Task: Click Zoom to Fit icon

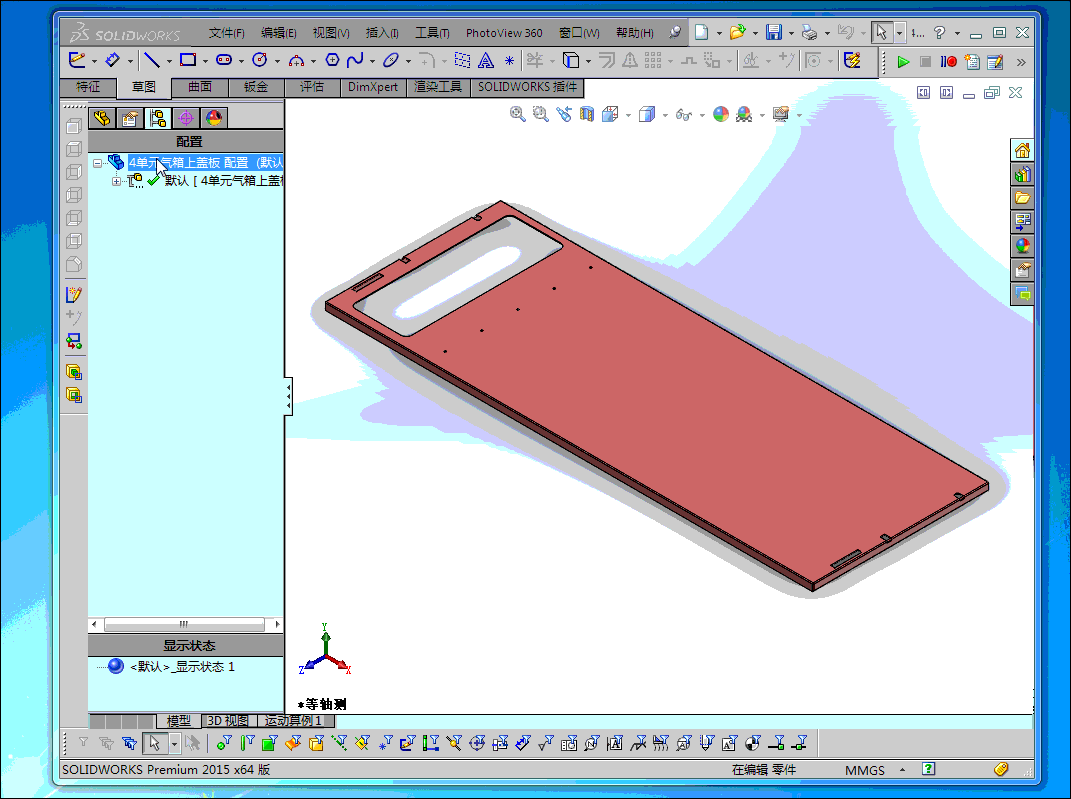Action: click(517, 114)
